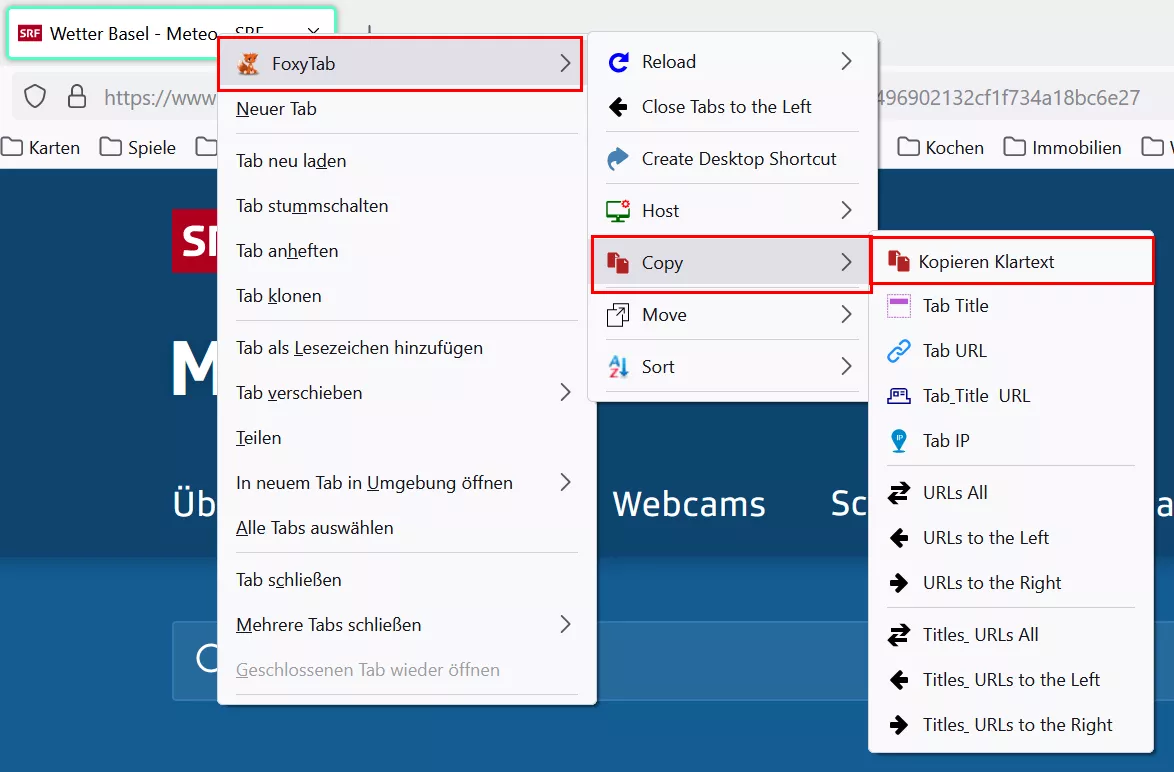Screen dimensions: 1174x772
Task: Expand the Move submenu arrow
Action: point(846,314)
